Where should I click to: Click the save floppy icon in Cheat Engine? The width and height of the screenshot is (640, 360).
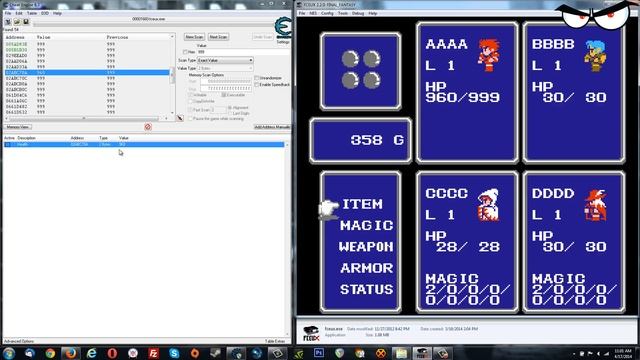26,22
